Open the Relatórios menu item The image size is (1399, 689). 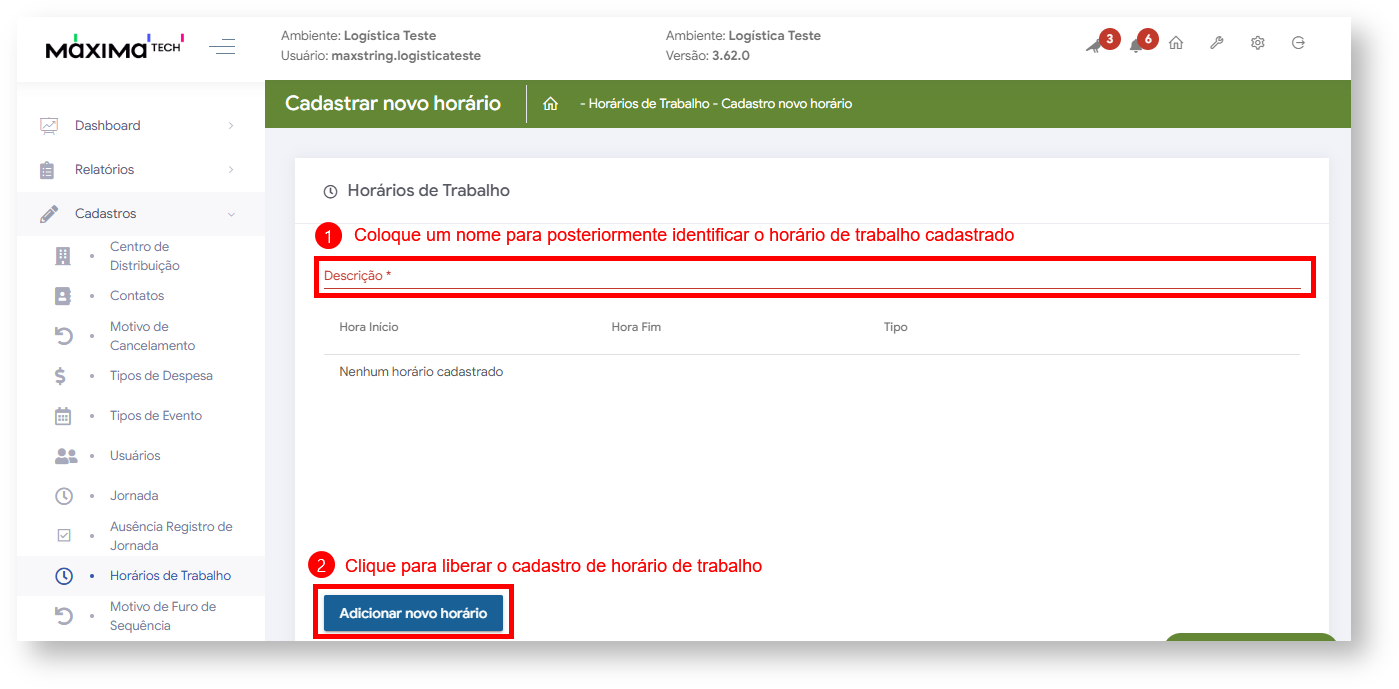[141, 170]
